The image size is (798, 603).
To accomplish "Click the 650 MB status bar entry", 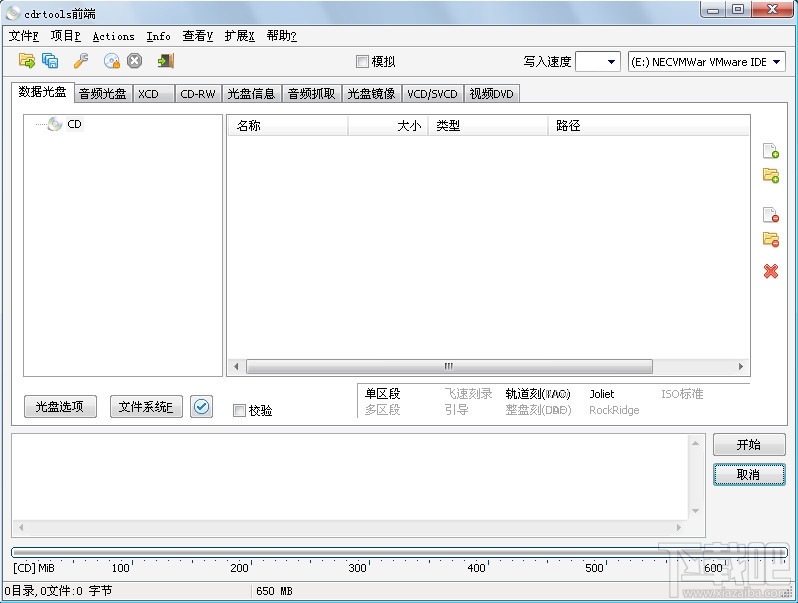I will click(274, 591).
